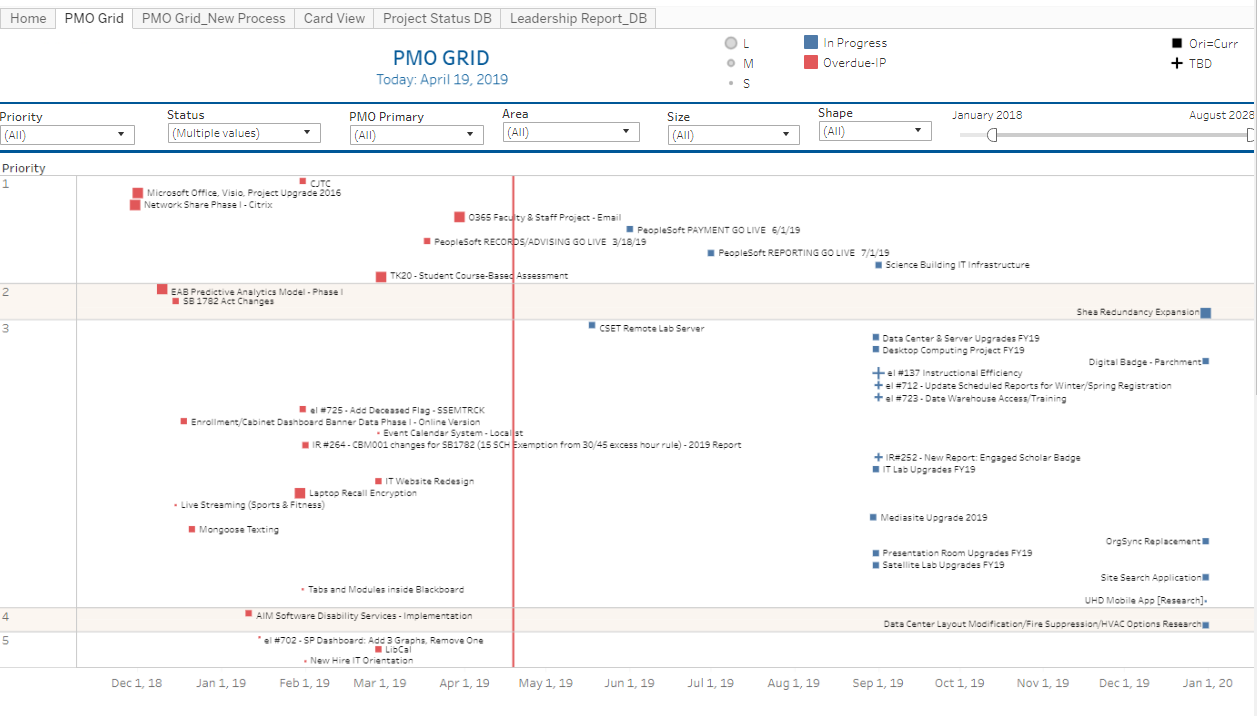Select the EAB Predictive Analytics Model red marker
This screenshot has width=1257, height=716.
pyautogui.click(x=162, y=289)
